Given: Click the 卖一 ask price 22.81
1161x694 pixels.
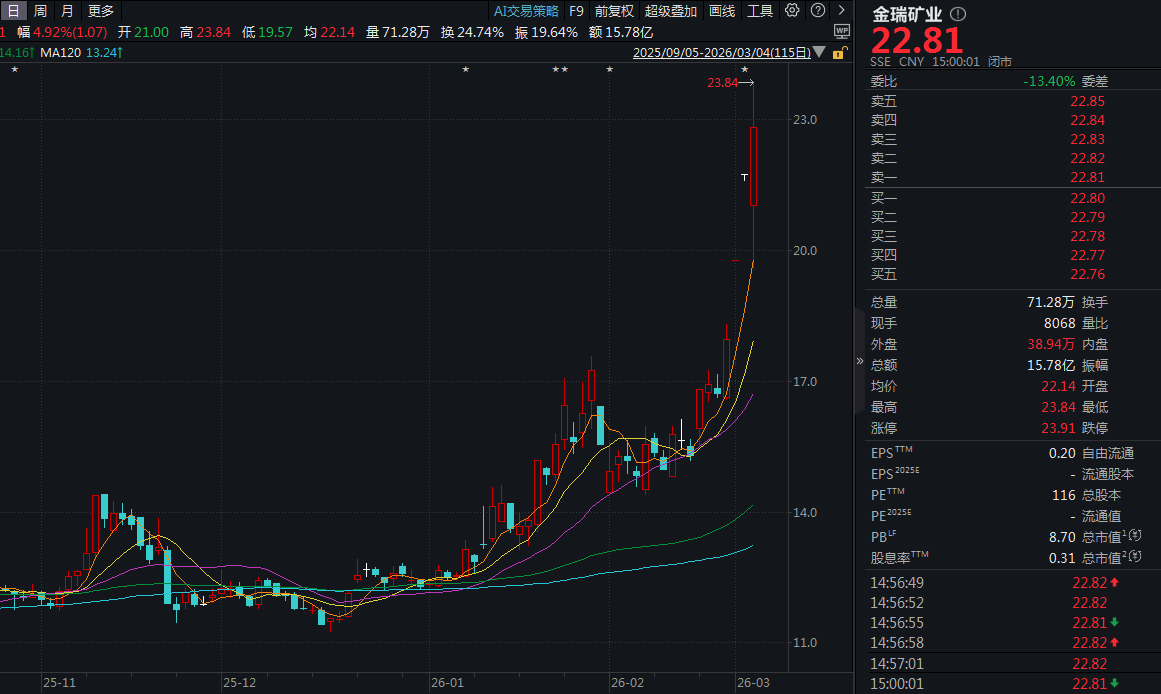Looking at the screenshot, I should 1087,177.
